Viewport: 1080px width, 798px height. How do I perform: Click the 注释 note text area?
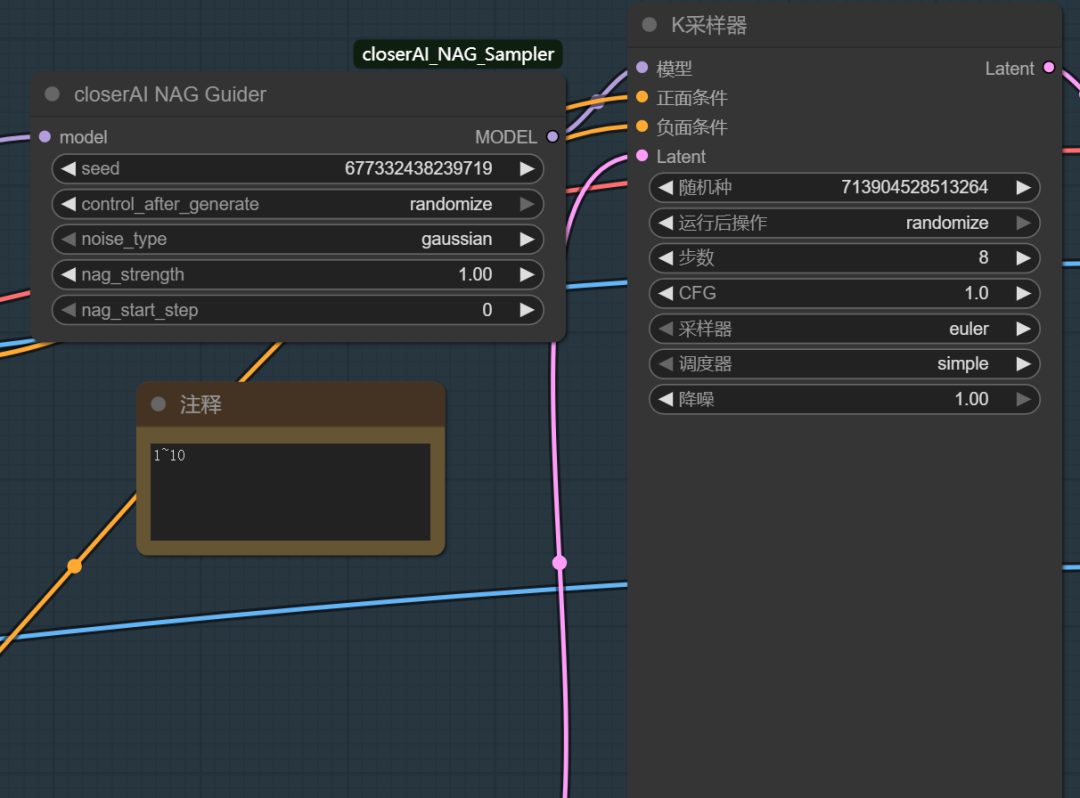click(x=290, y=492)
